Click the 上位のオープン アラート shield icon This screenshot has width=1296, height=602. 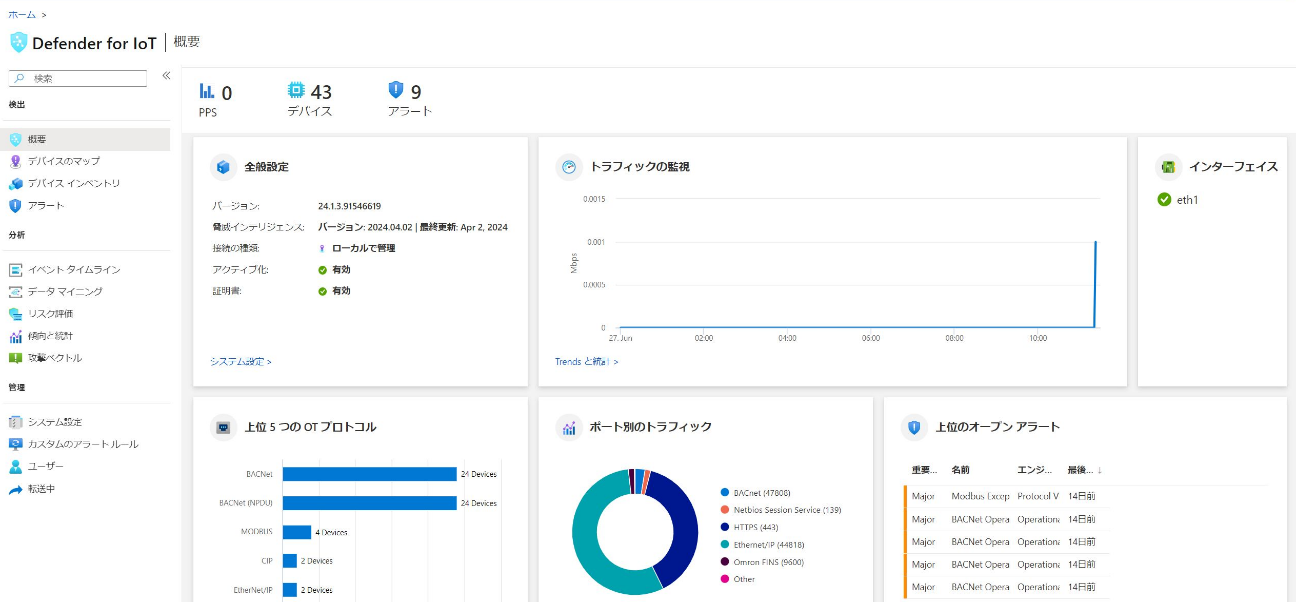913,427
